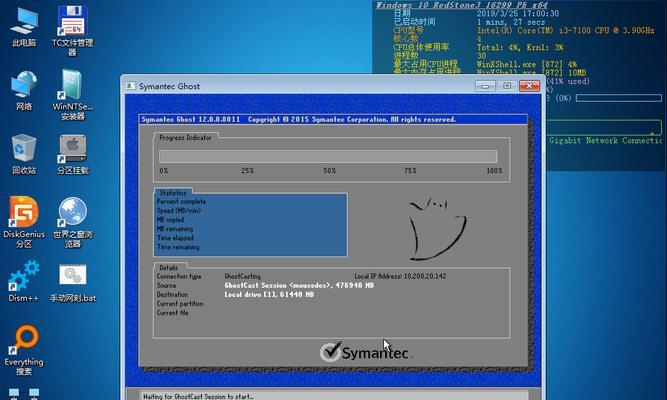The height and width of the screenshot is (400, 667).
Task: Click the MB remaining row
Action: tap(174, 229)
